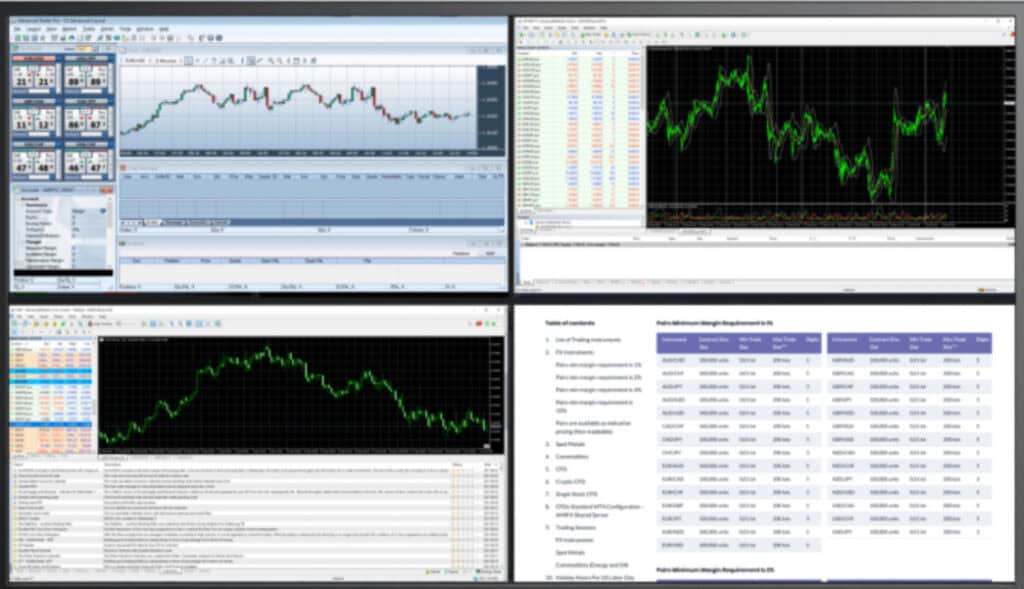
Task: Click zoom-in icon in bottom-left MetaTrader toolbar
Action: [x=172, y=324]
